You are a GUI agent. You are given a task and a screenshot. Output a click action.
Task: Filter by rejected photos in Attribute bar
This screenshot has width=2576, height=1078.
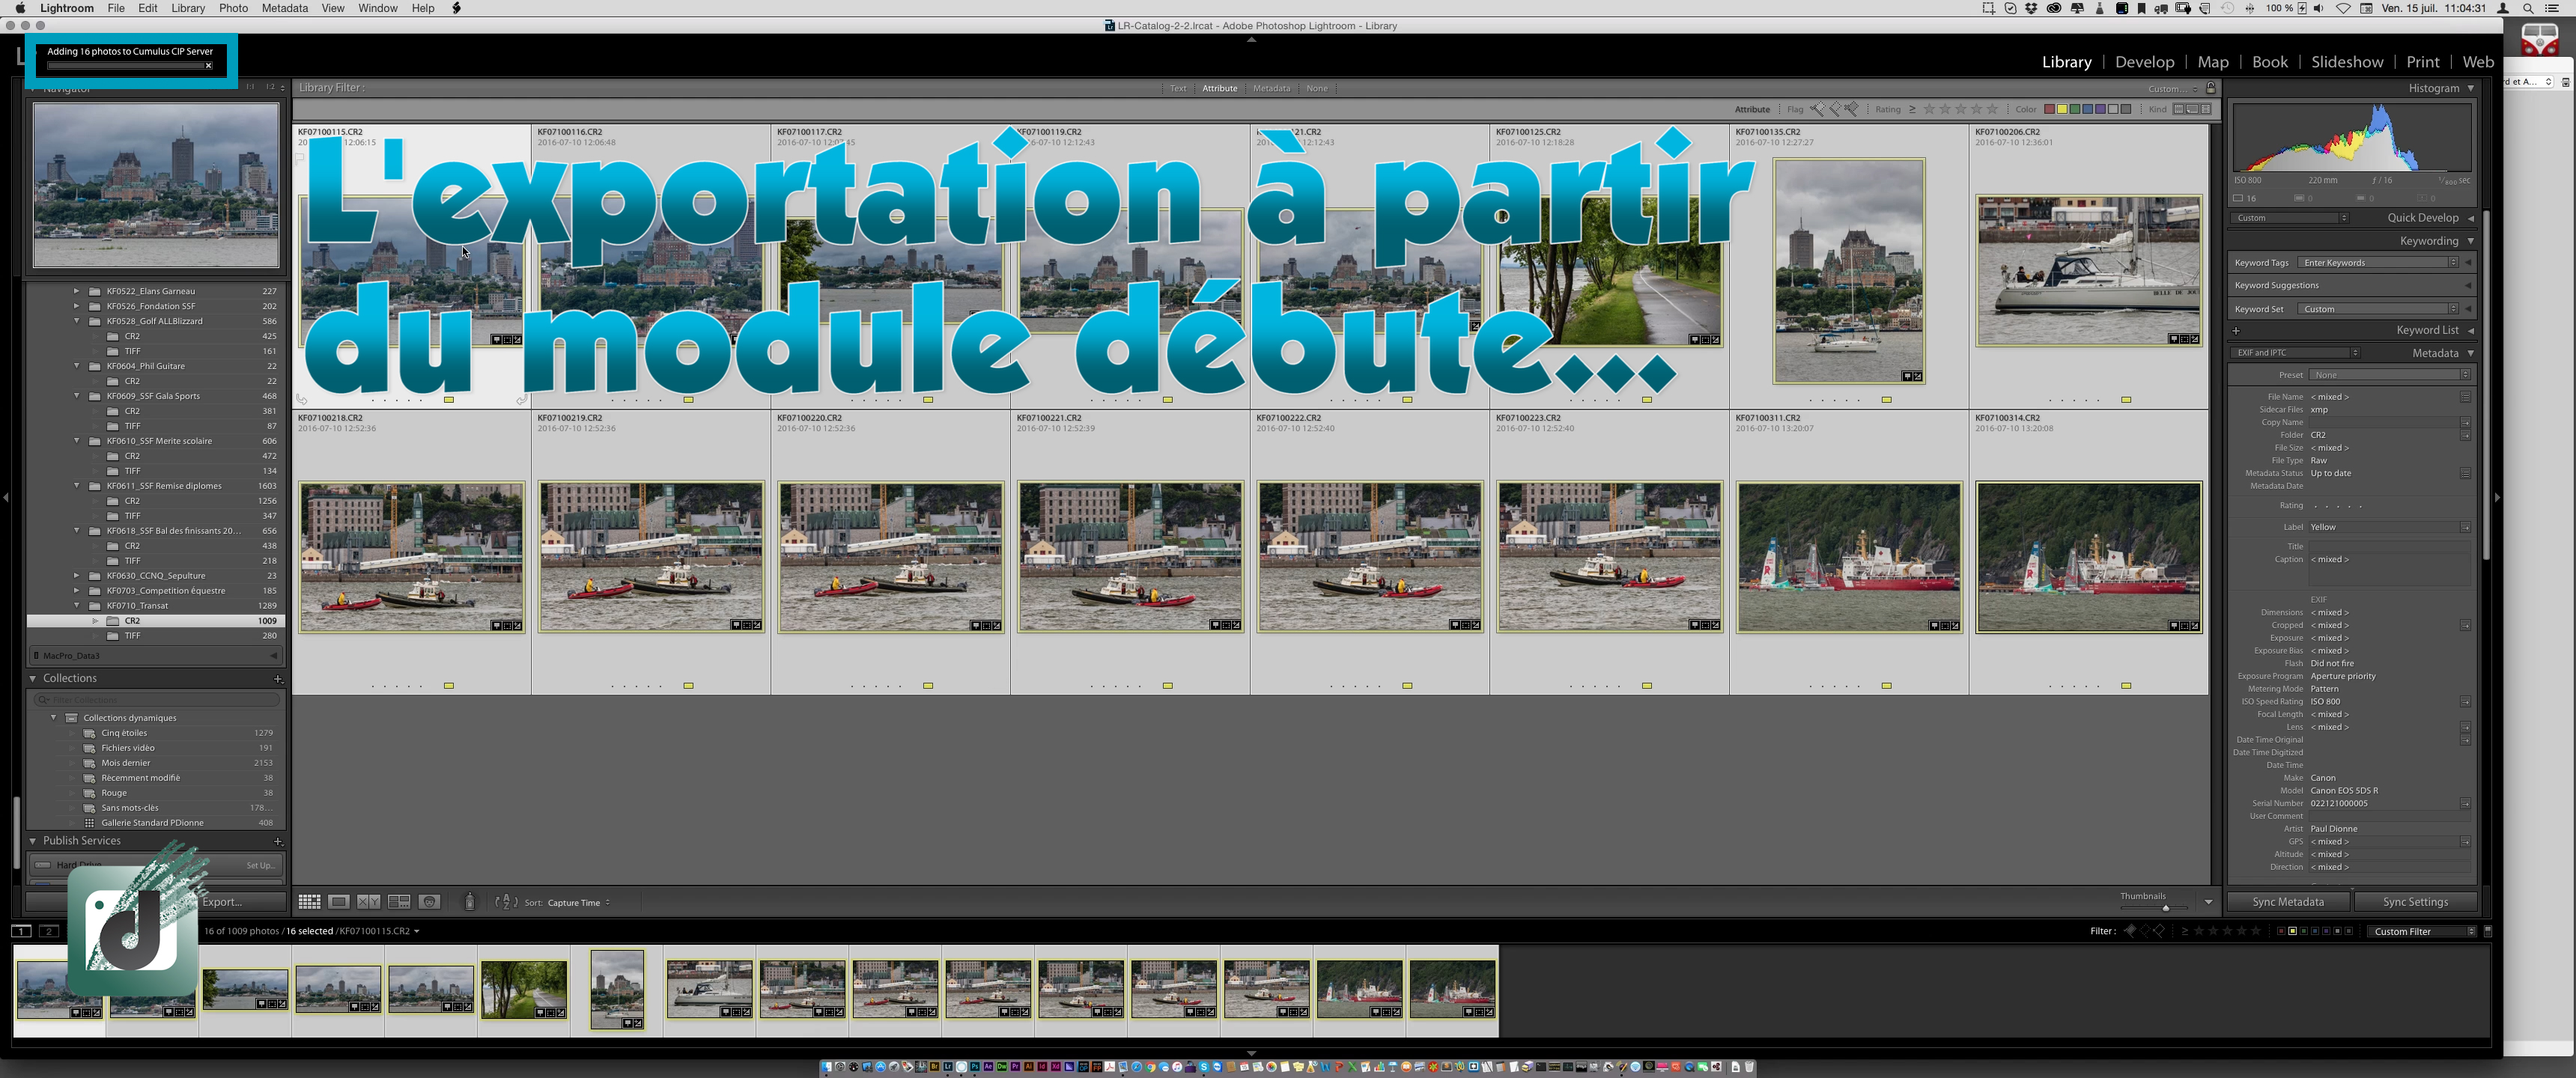point(1851,109)
